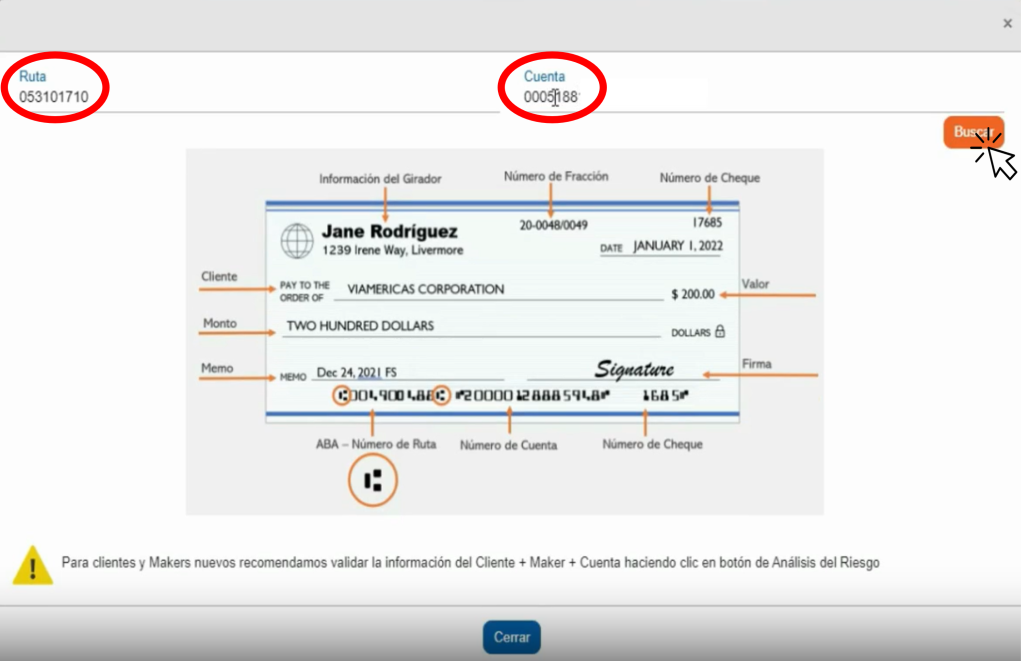Screen dimensions: 1024x661
Task: Click the "Valor" label right of check
Action: tap(755, 284)
